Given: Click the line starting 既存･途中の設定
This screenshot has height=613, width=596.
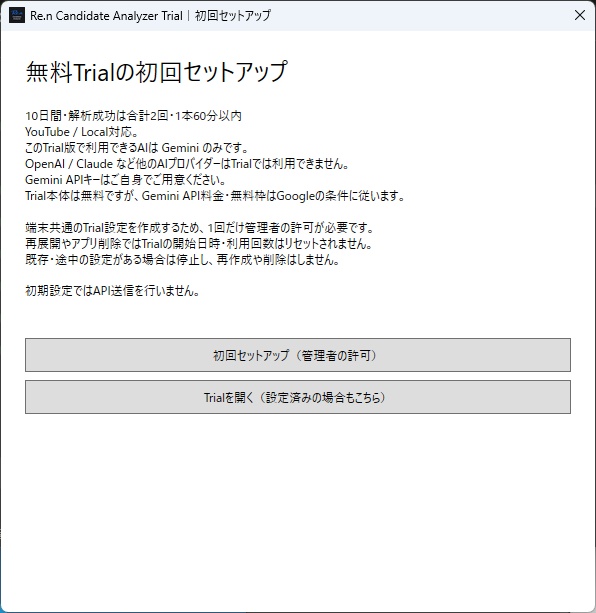Looking at the screenshot, I should [182, 260].
